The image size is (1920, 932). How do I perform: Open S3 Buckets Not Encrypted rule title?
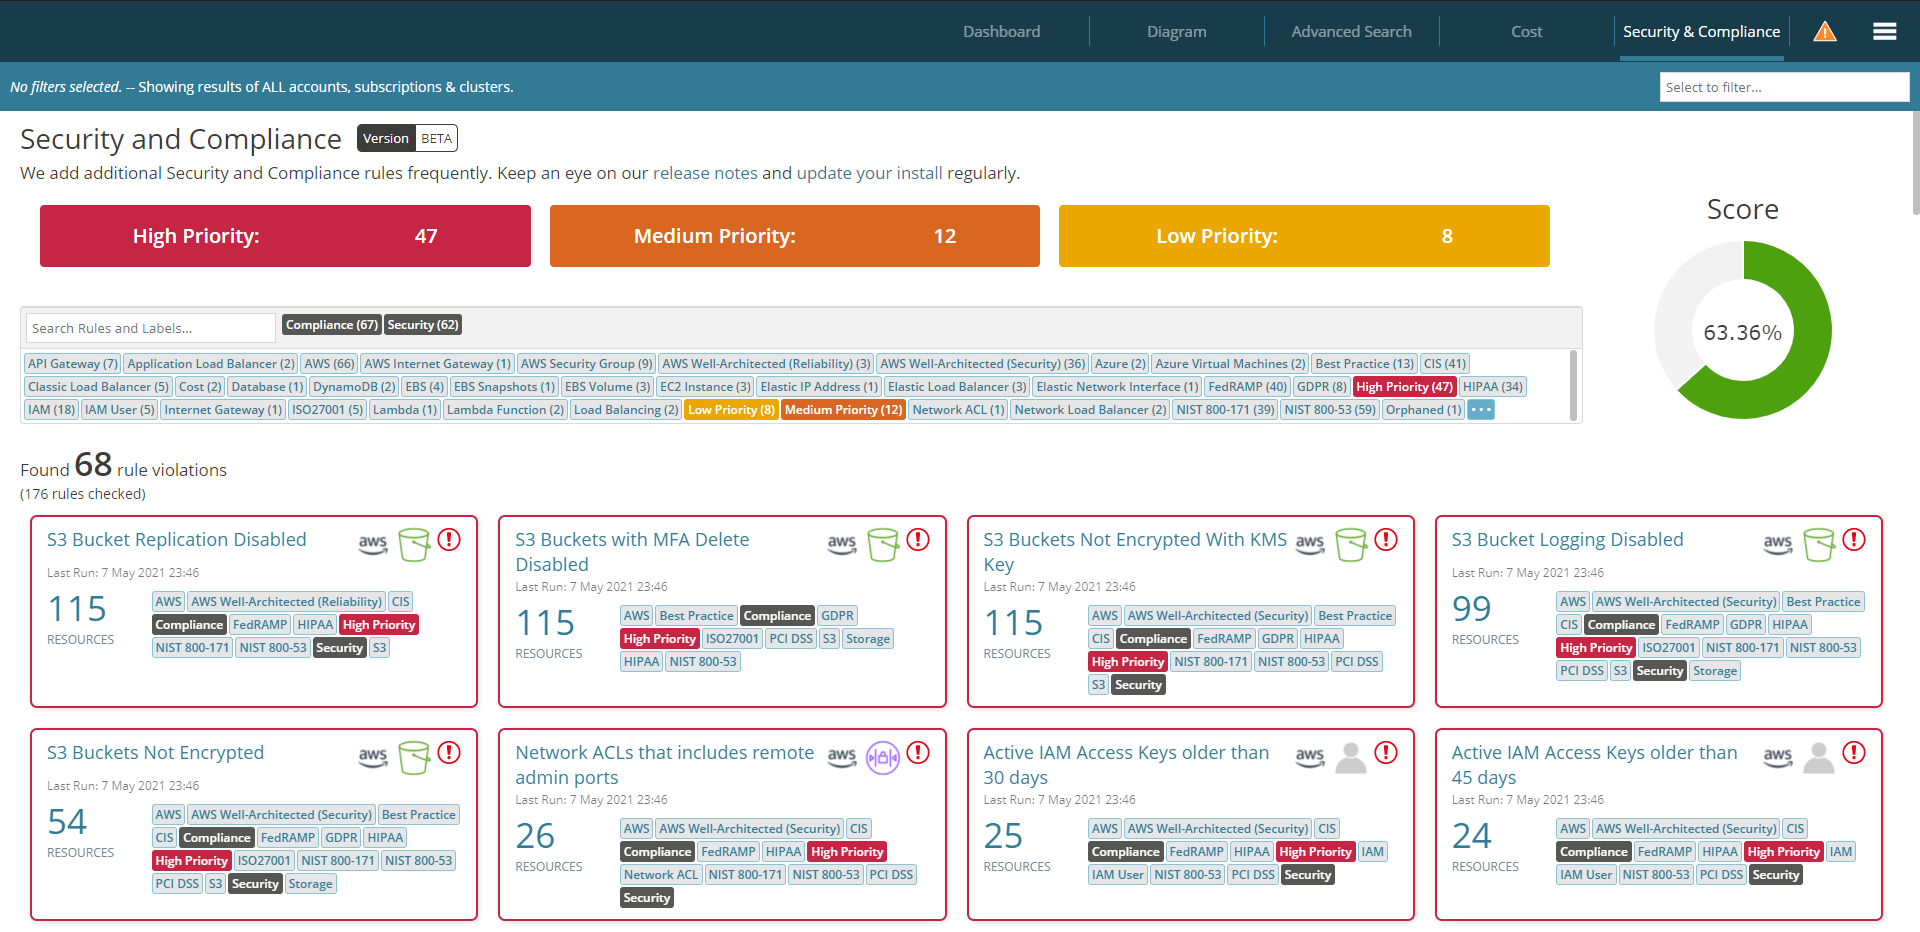(156, 753)
